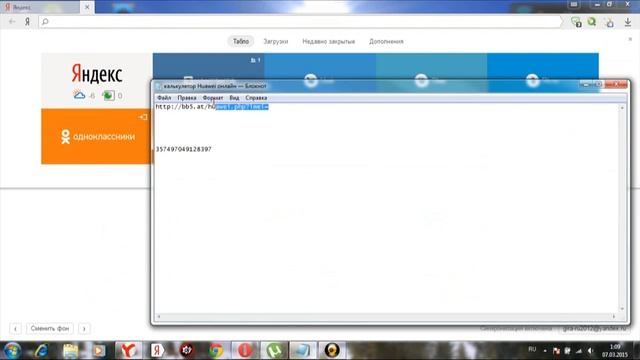Click the Сменить фон button
This screenshot has width=640, height=360.
tap(50, 328)
